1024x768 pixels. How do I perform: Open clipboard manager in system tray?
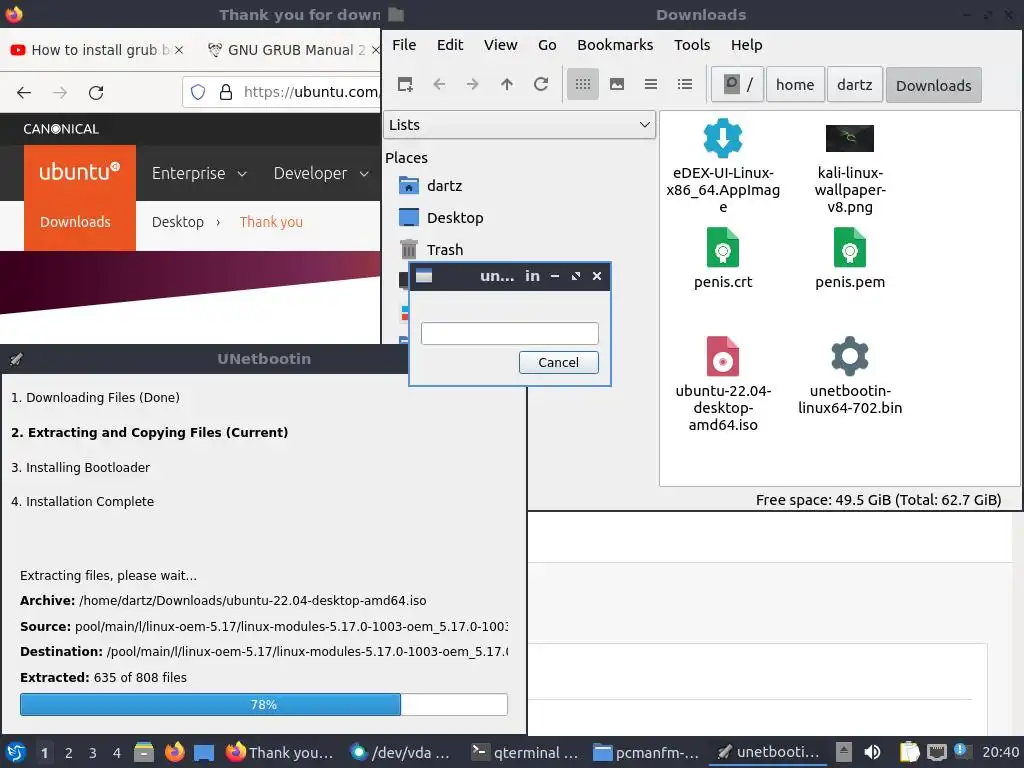pos(909,752)
